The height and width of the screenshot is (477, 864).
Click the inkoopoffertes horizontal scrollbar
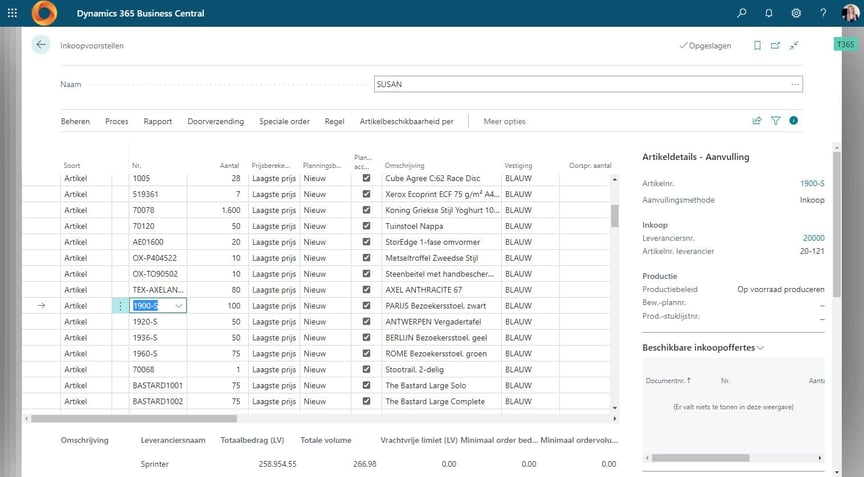[x=700, y=458]
